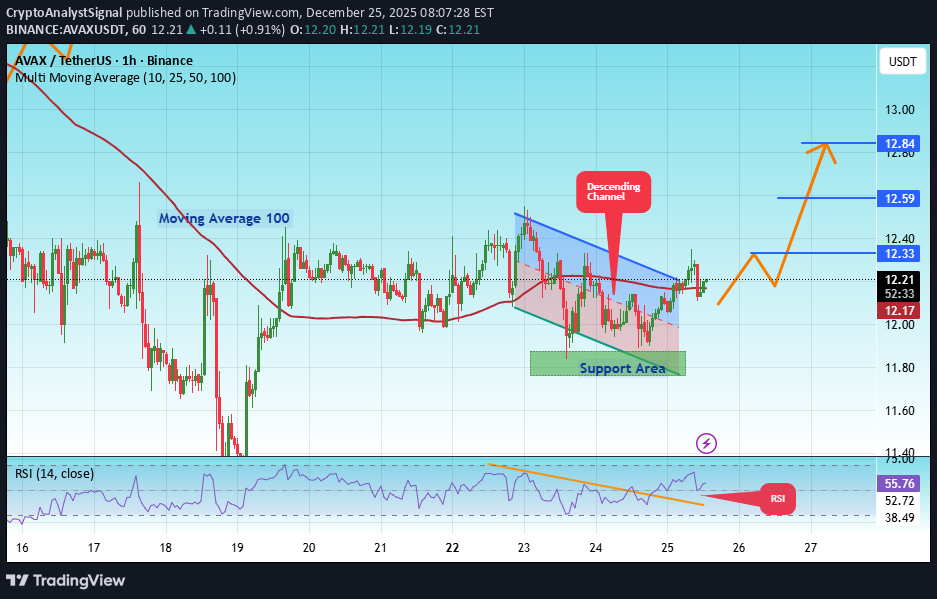Image resolution: width=937 pixels, height=599 pixels.
Task: Click the orange arrowhead at the 12.84 target
Action: [825, 148]
